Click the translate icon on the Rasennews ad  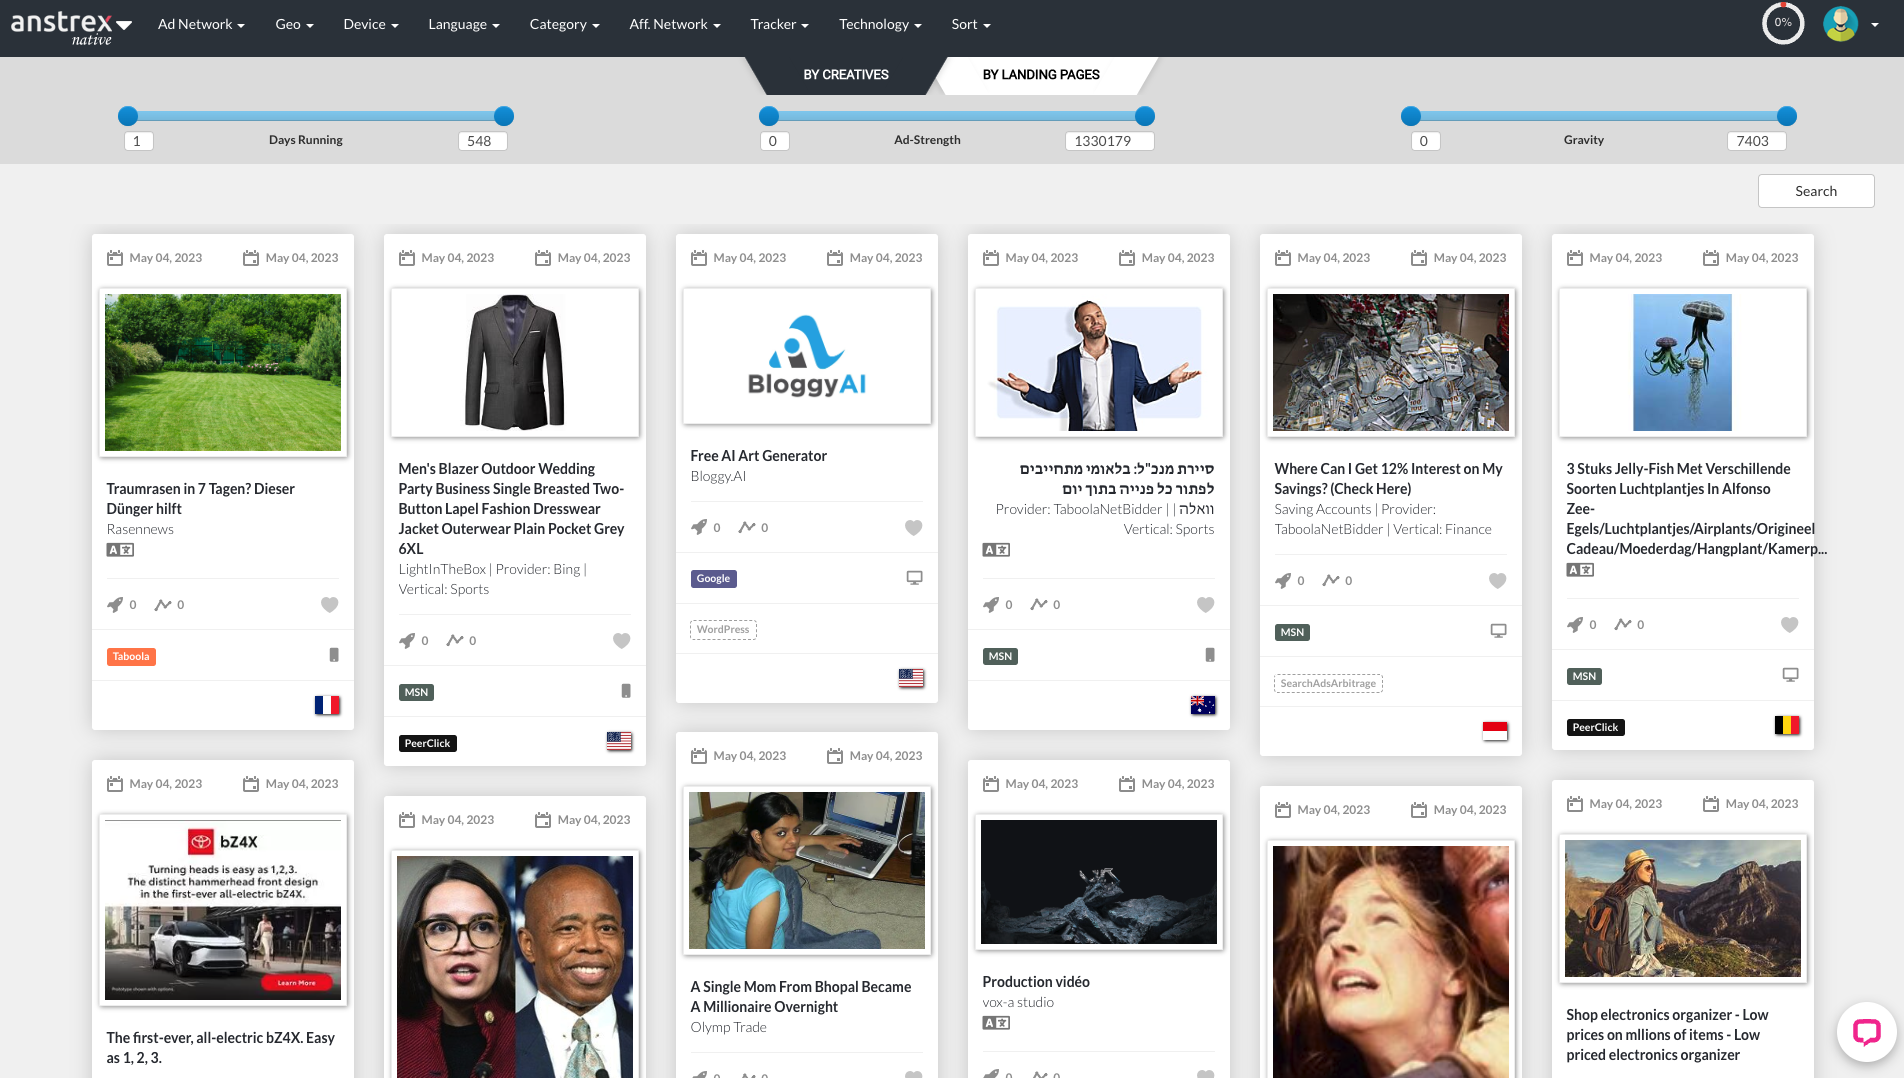click(x=120, y=549)
